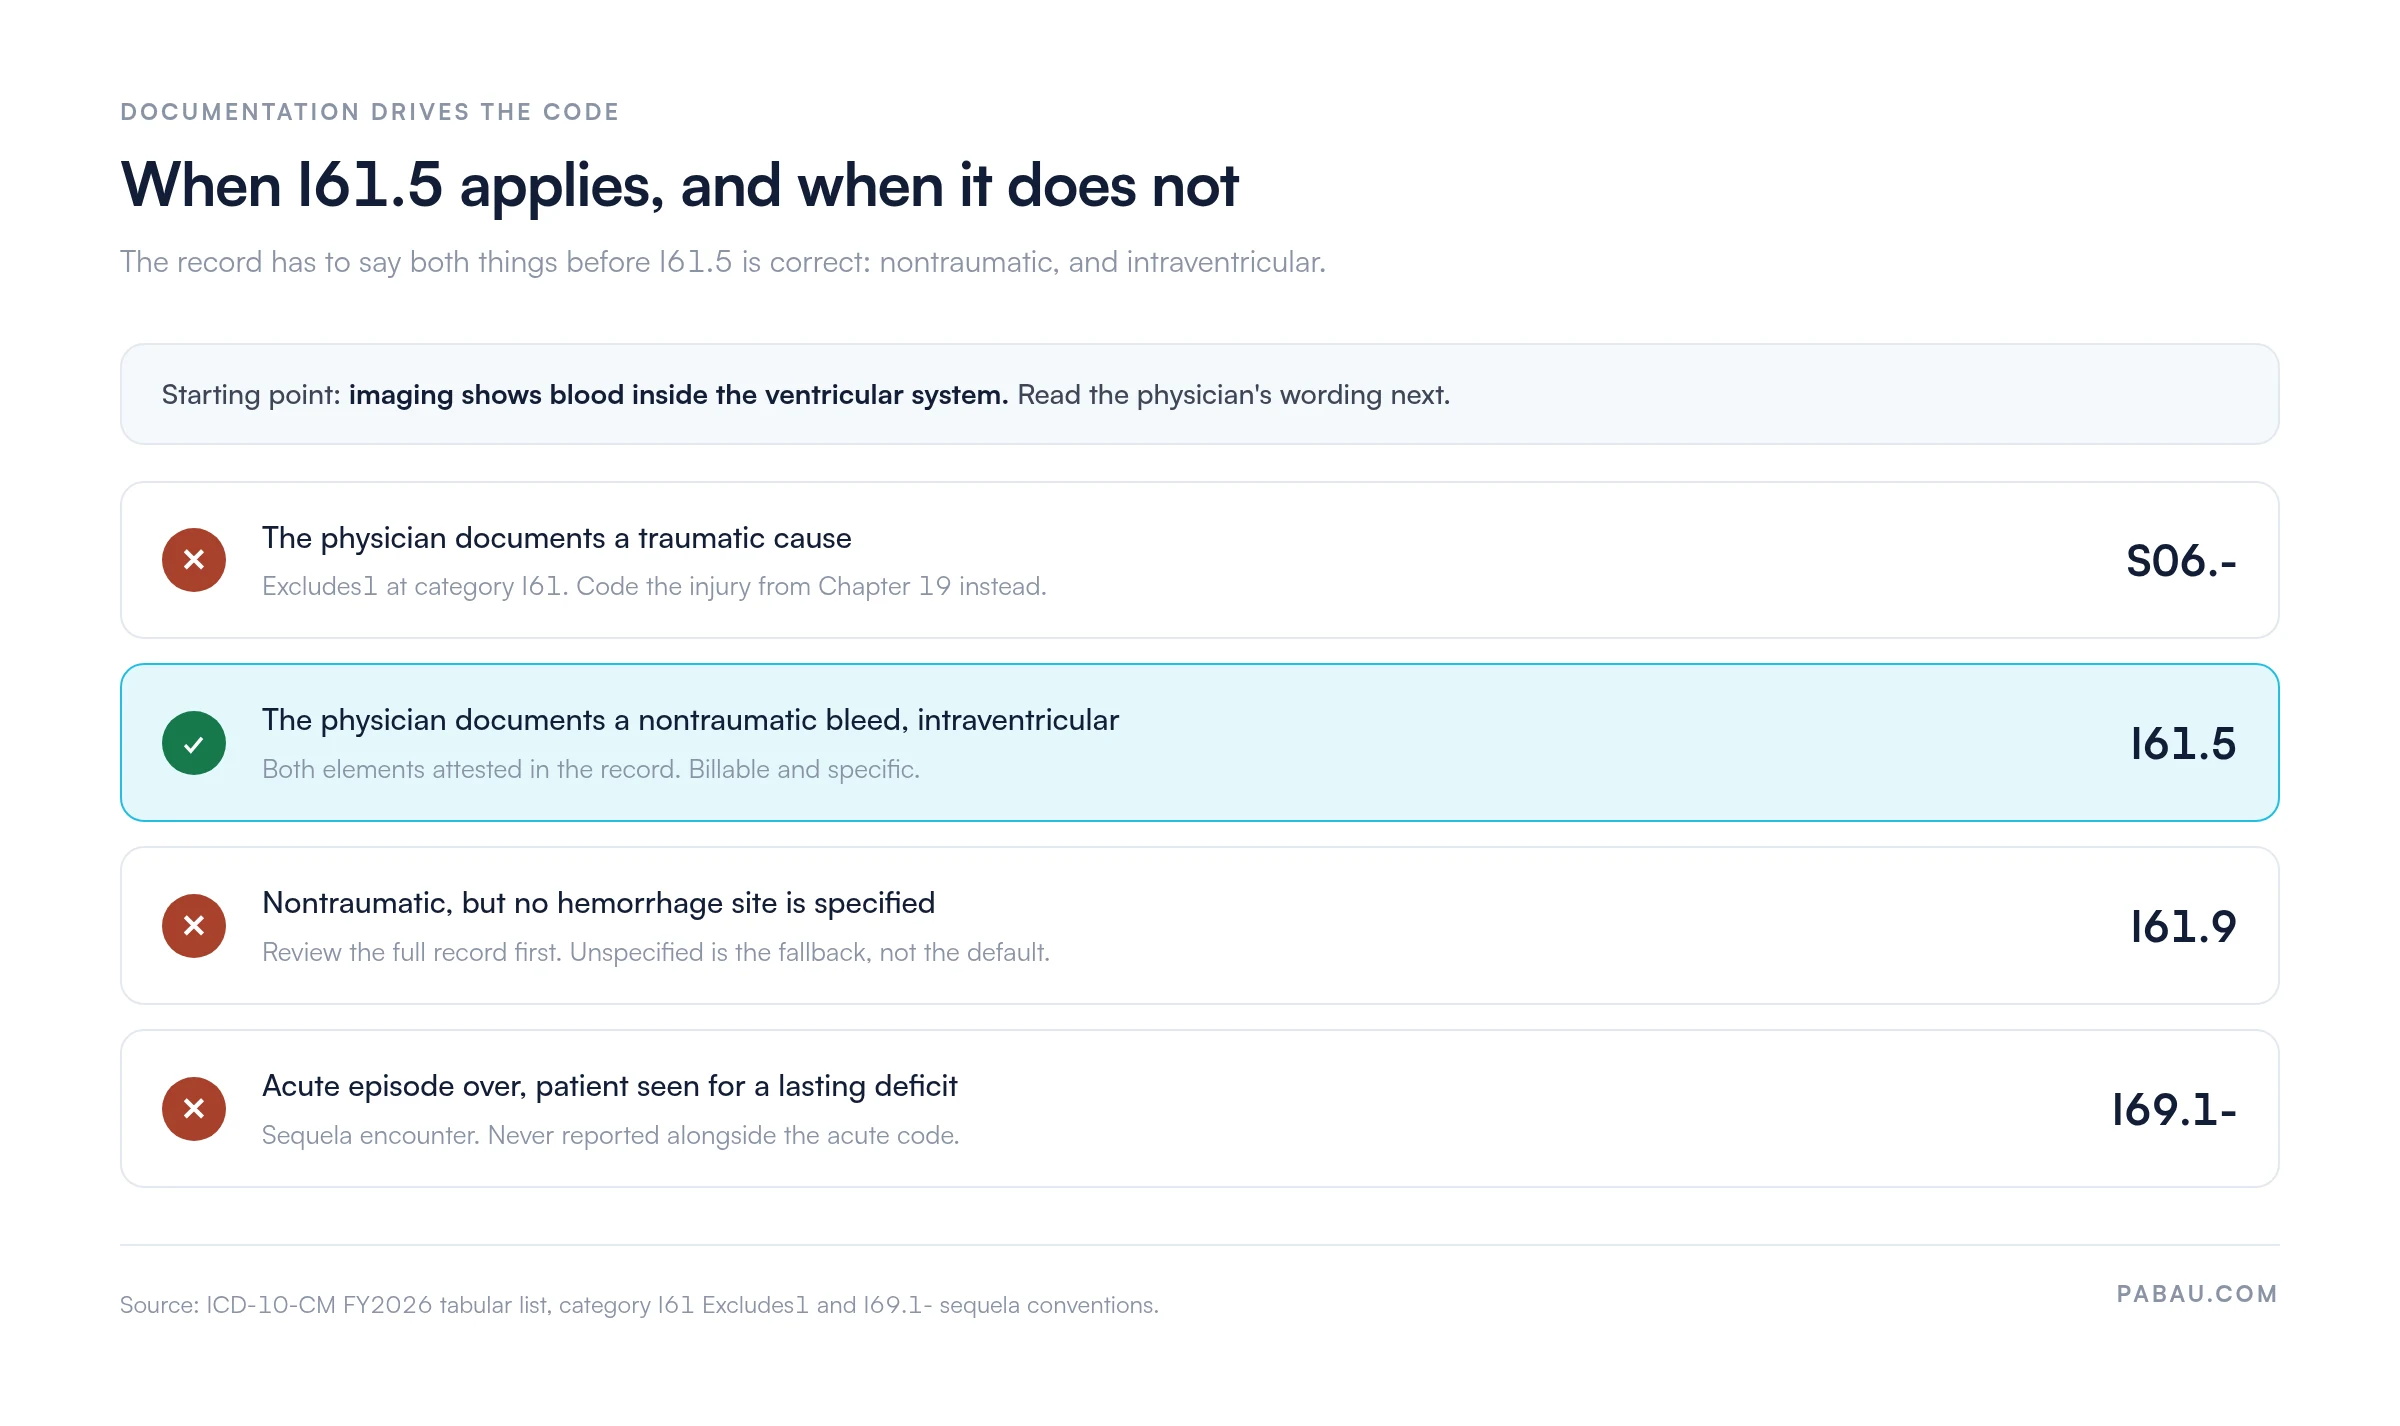Select the I61.5 code in highlighted row
This screenshot has width=2400, height=1426.
coord(2183,744)
